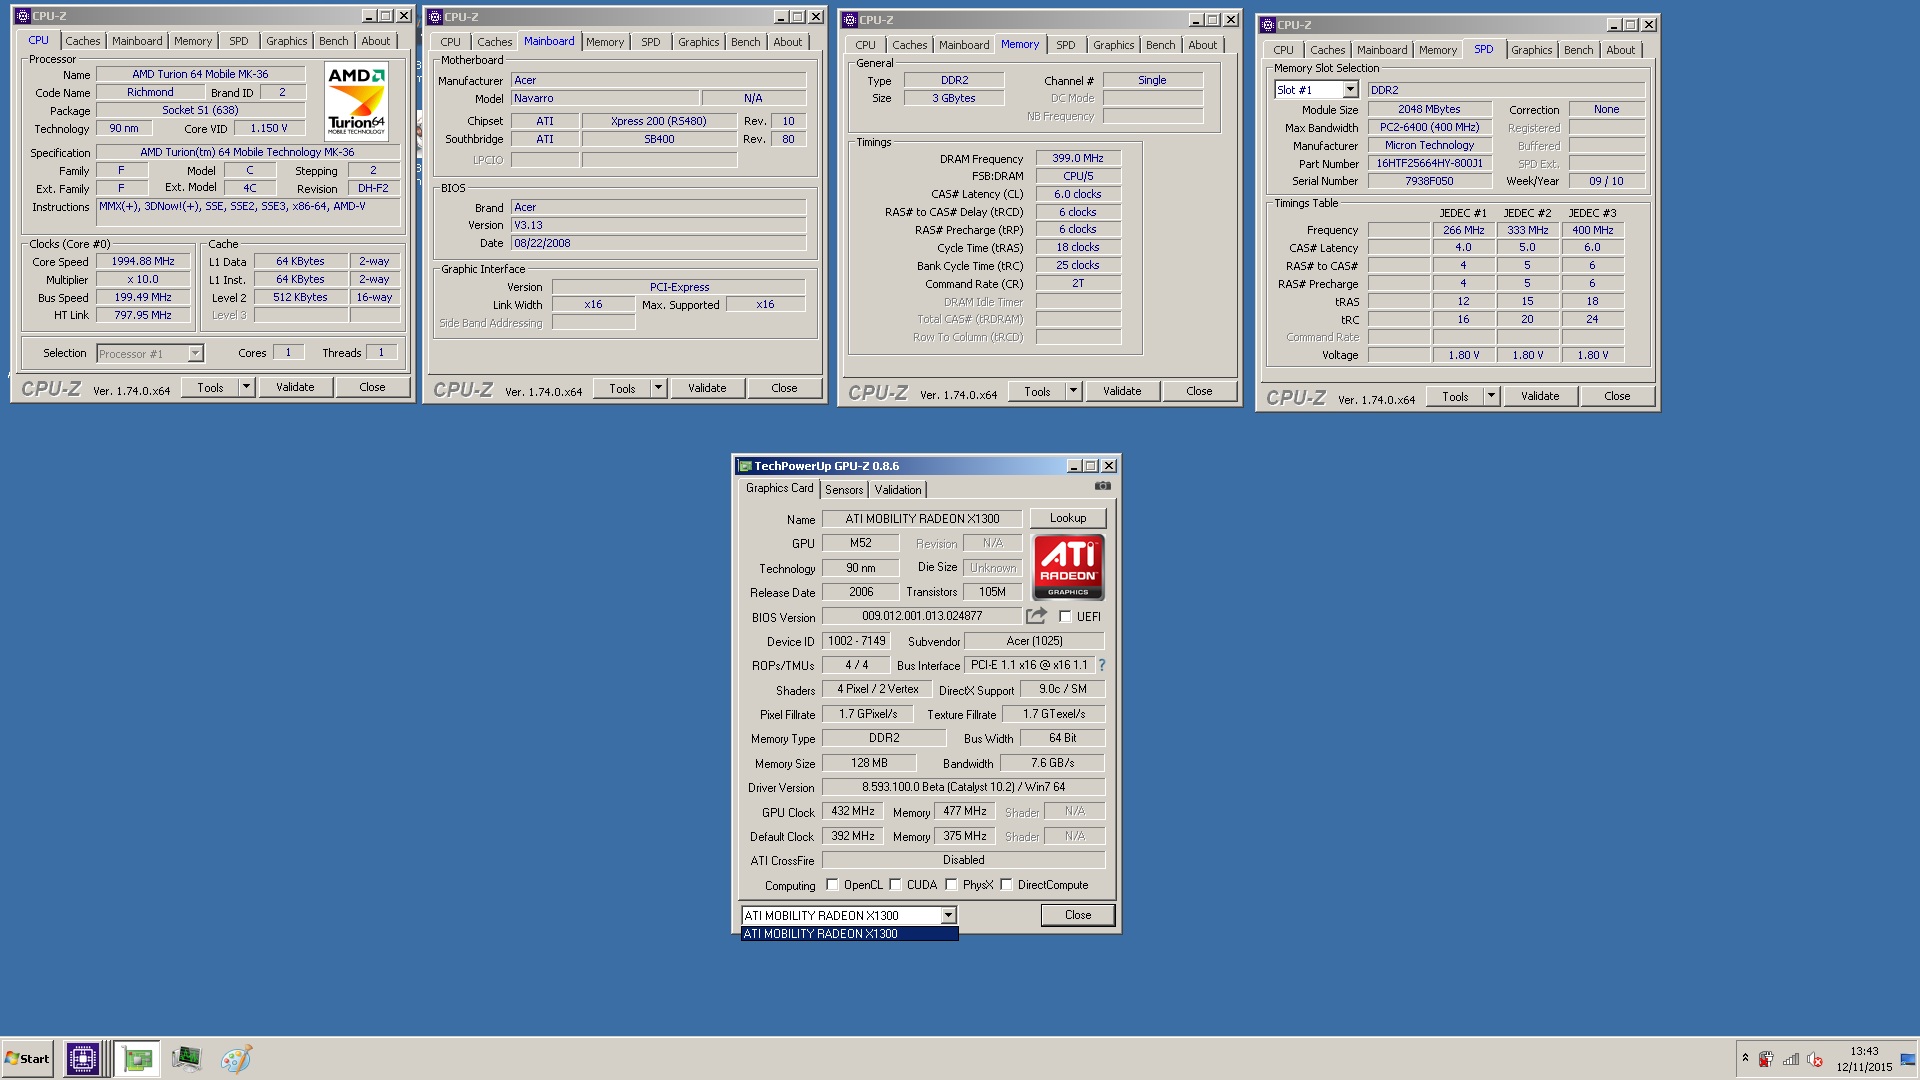Click the red tray icon next to the hidden-icons arrow

point(1767,1059)
